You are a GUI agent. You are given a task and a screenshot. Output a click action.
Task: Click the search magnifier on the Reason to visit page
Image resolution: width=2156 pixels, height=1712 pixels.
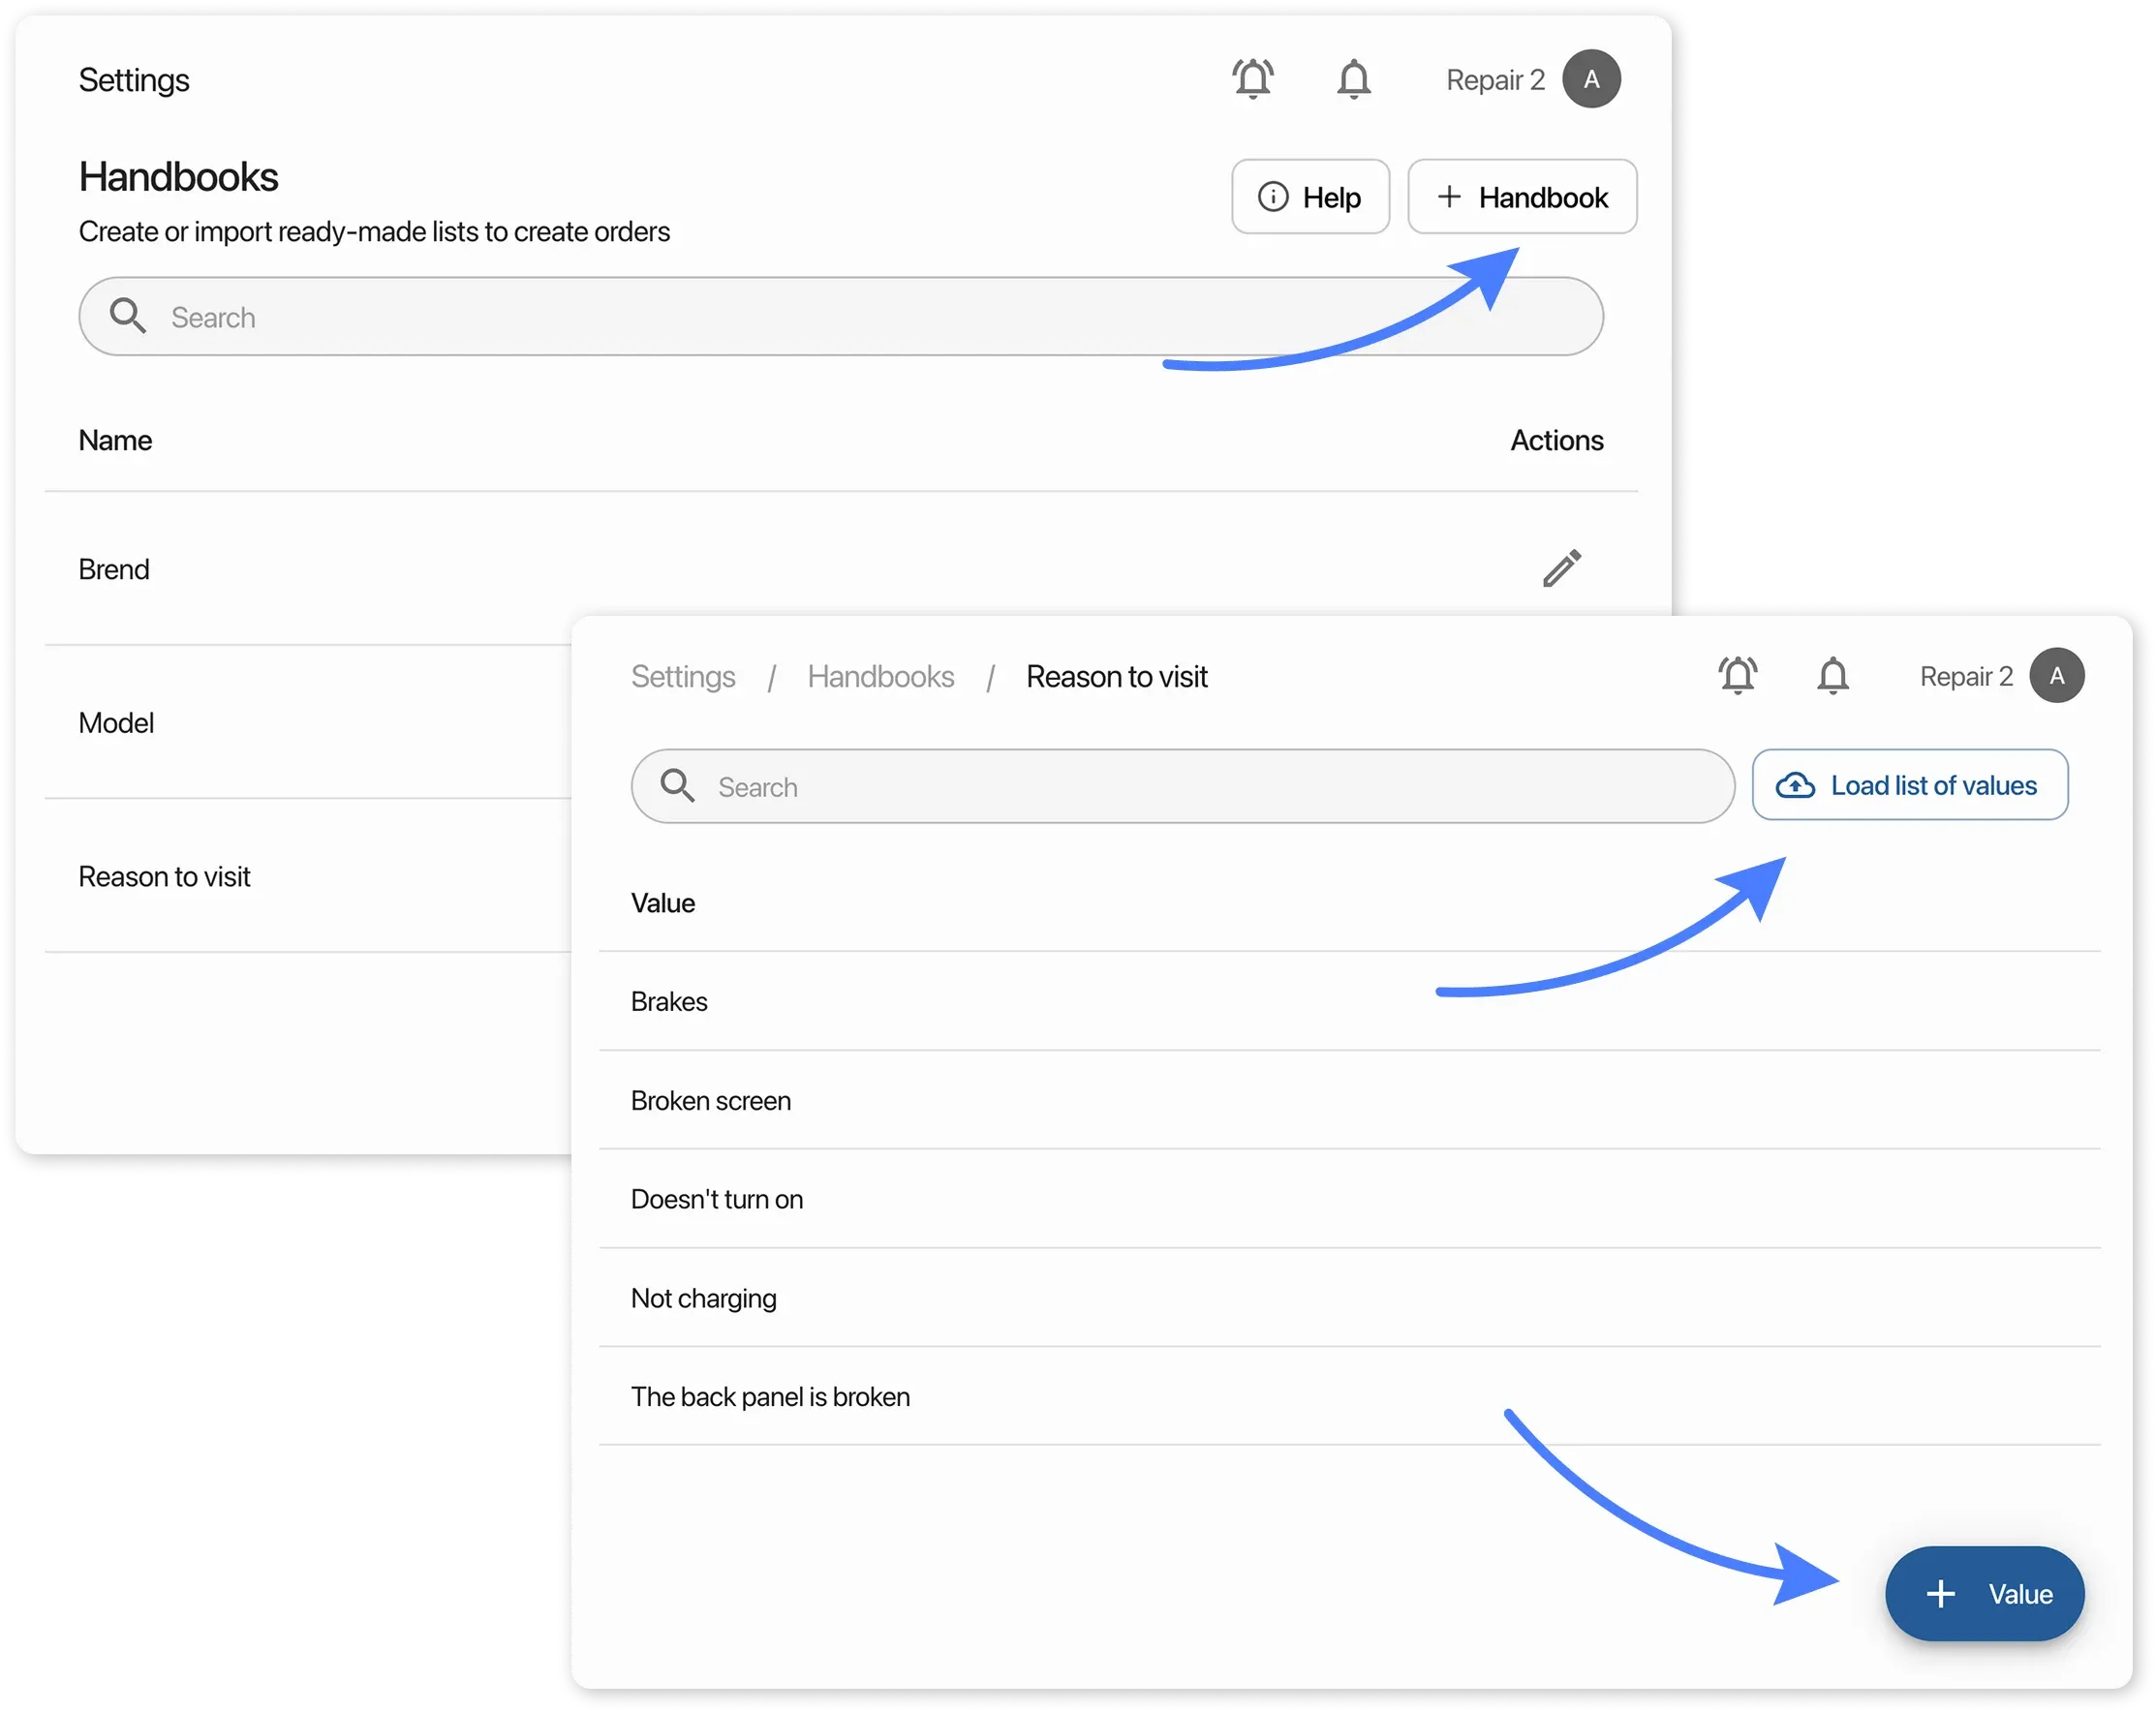[678, 786]
